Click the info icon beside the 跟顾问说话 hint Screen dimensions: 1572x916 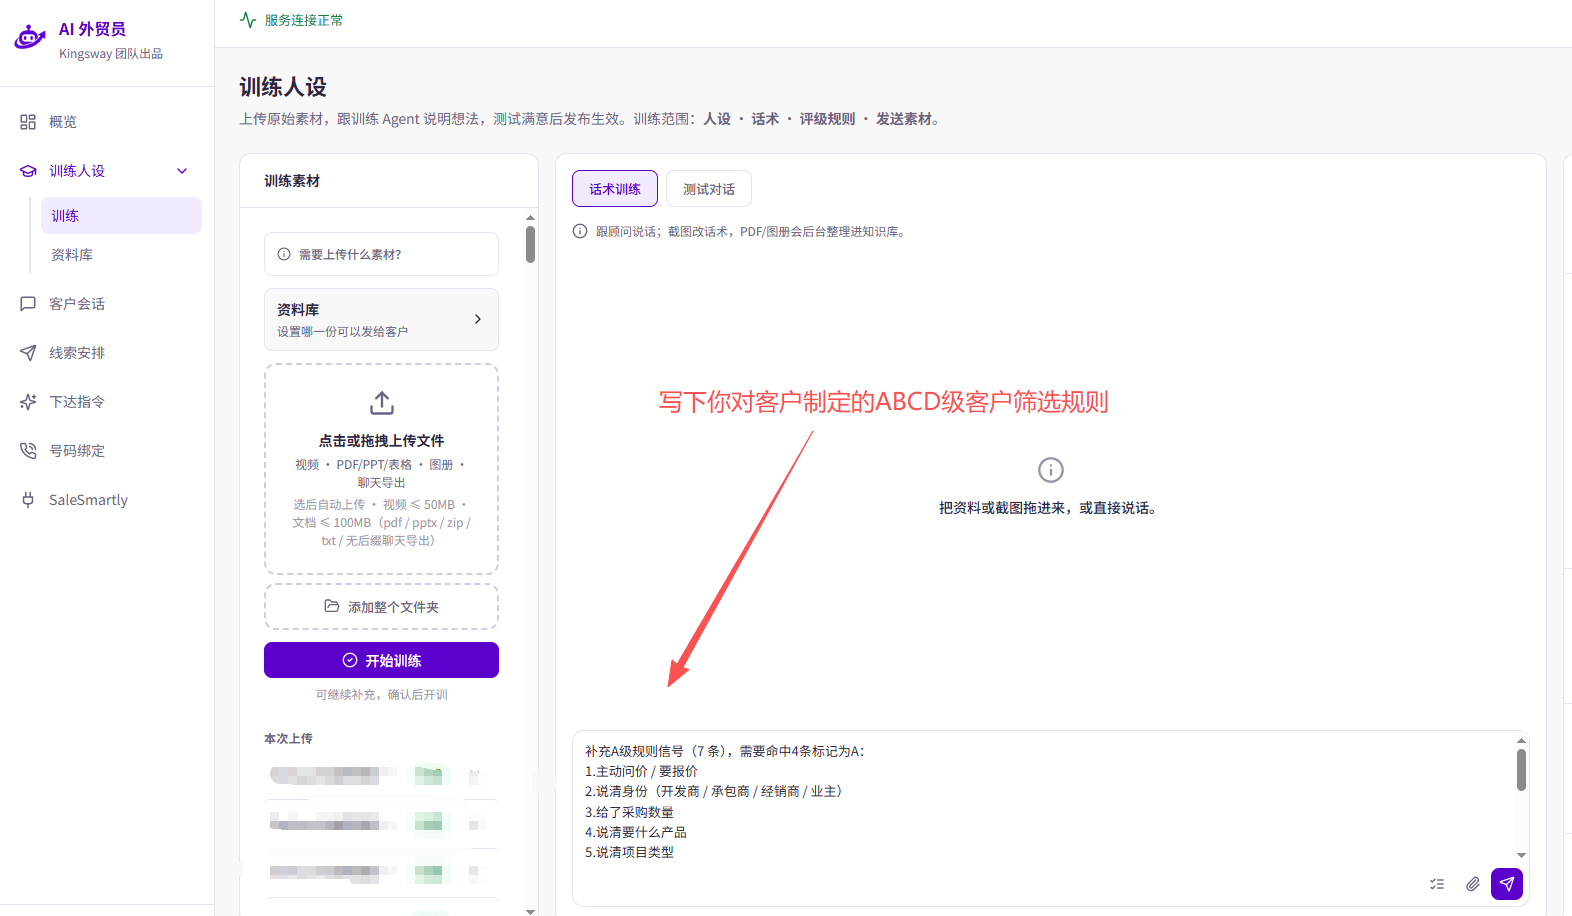pyautogui.click(x=580, y=231)
